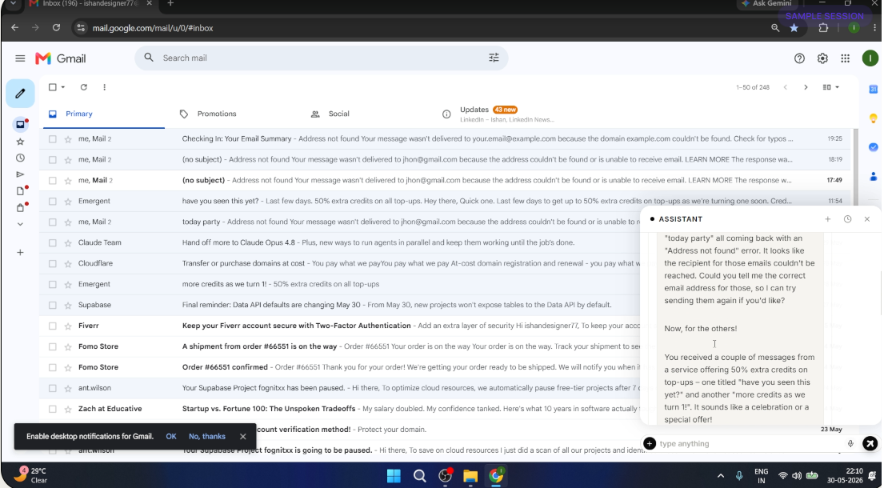This screenshot has height=488, width=882.
Task: Start new chat in Assistant panel
Action: [x=827, y=219]
